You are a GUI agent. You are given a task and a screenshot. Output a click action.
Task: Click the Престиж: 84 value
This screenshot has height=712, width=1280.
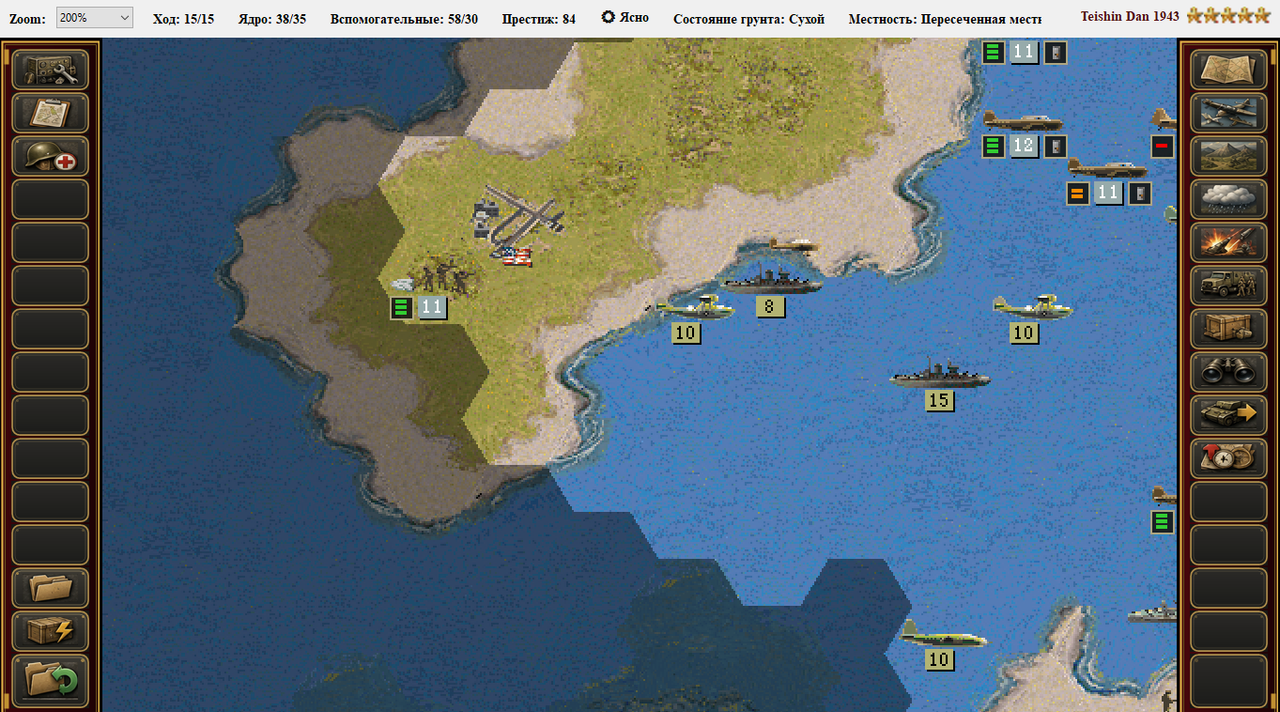point(539,18)
